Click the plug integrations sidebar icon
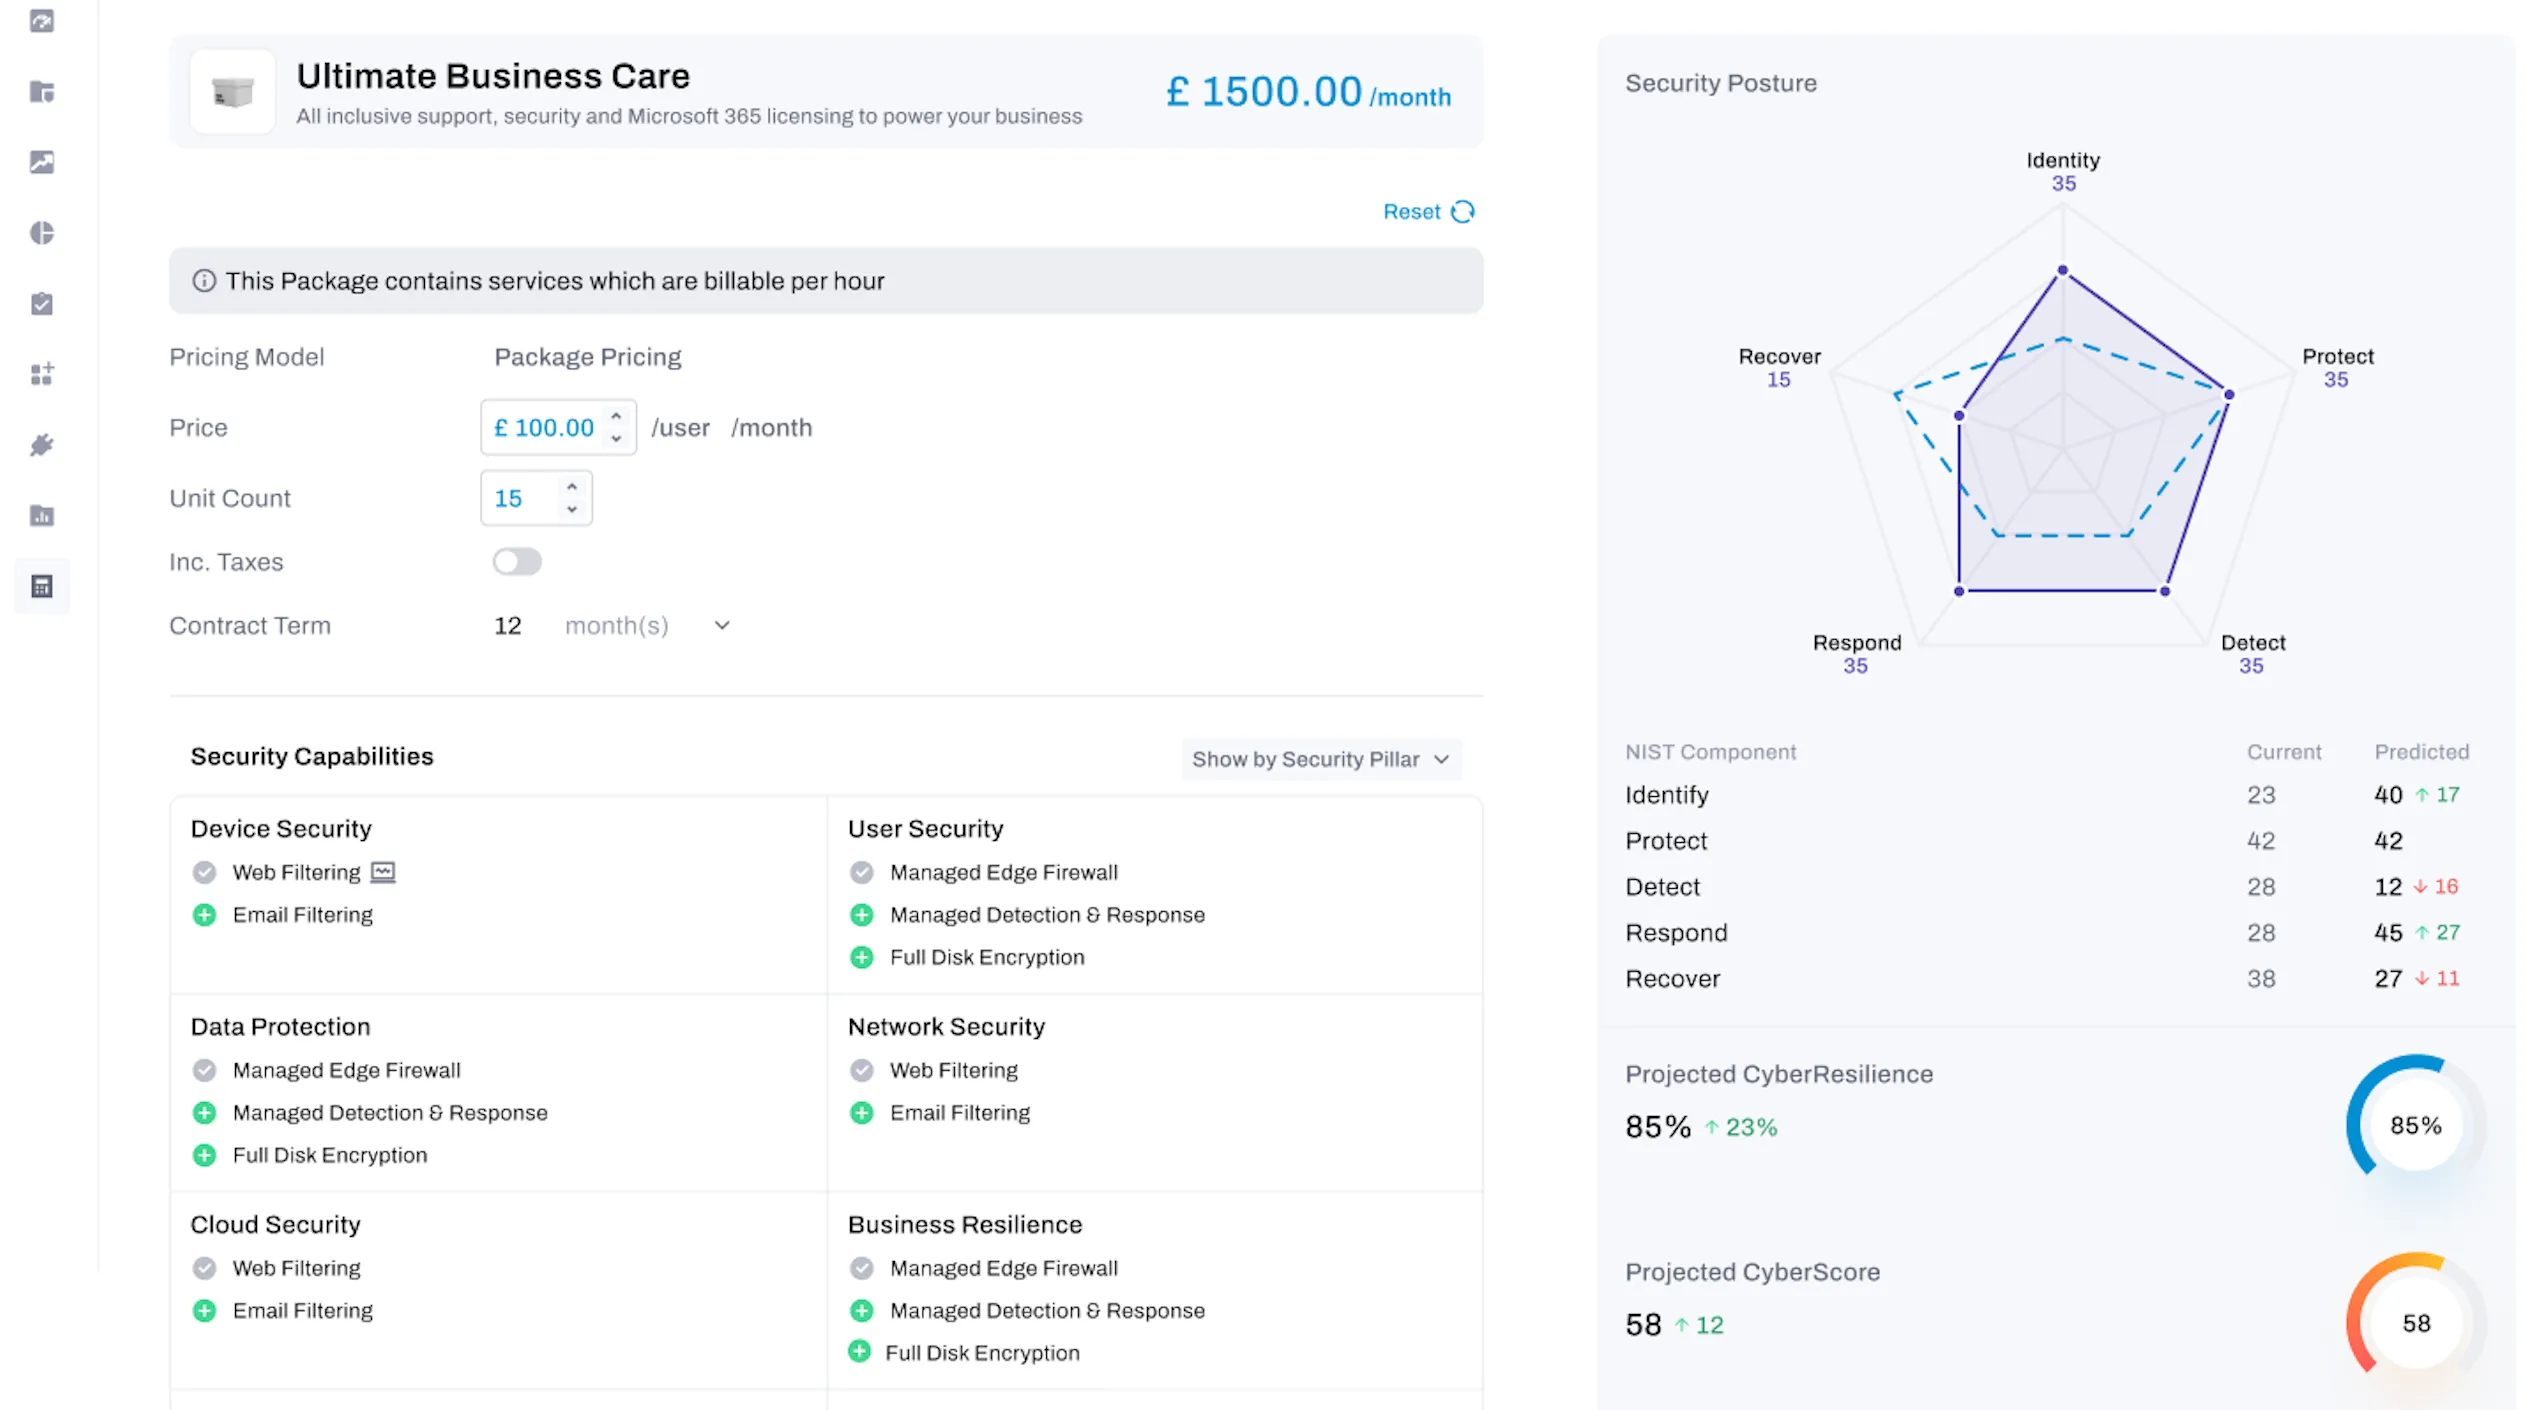 (x=42, y=445)
